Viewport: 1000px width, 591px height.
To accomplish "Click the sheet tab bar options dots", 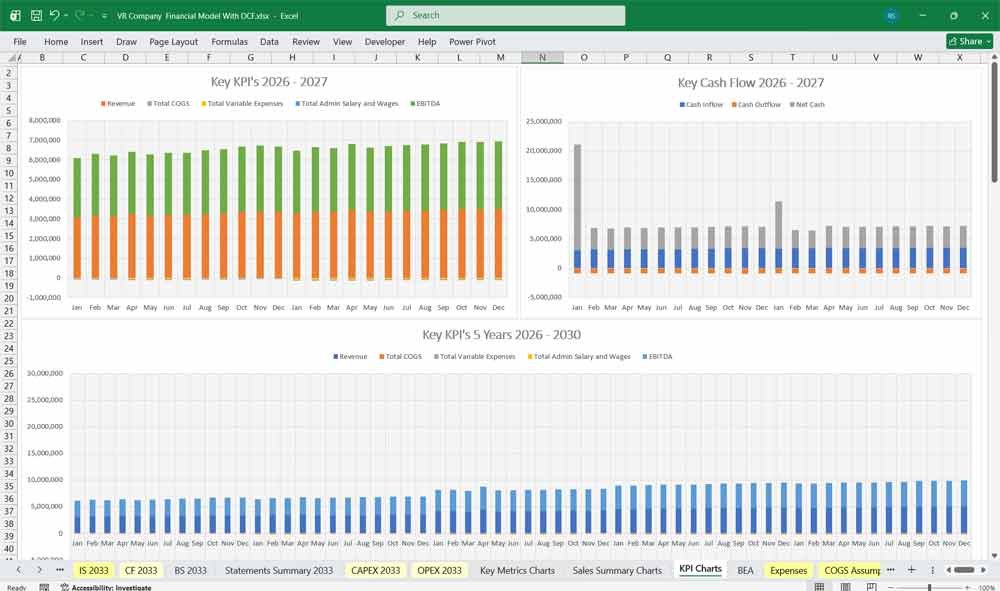I will [932, 570].
